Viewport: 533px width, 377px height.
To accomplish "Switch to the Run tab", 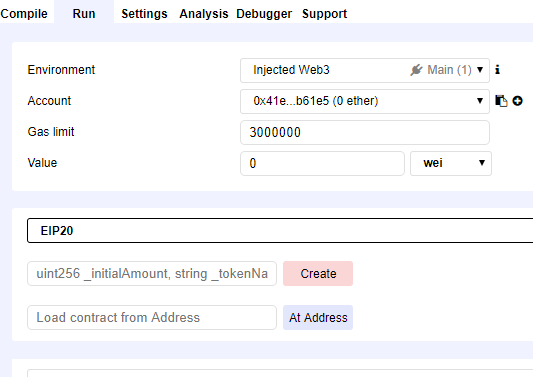I will coord(84,14).
